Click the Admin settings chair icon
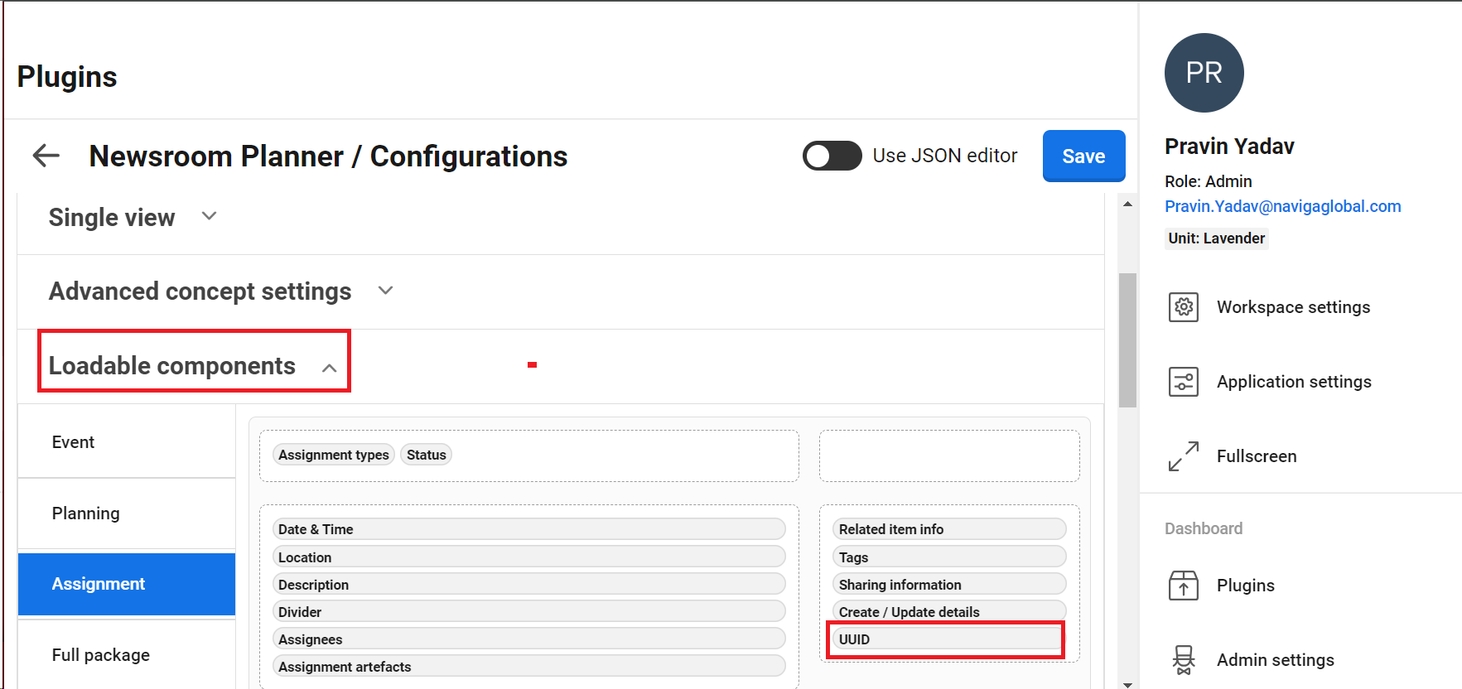Image resolution: width=1462 pixels, height=689 pixels. coord(1183,660)
